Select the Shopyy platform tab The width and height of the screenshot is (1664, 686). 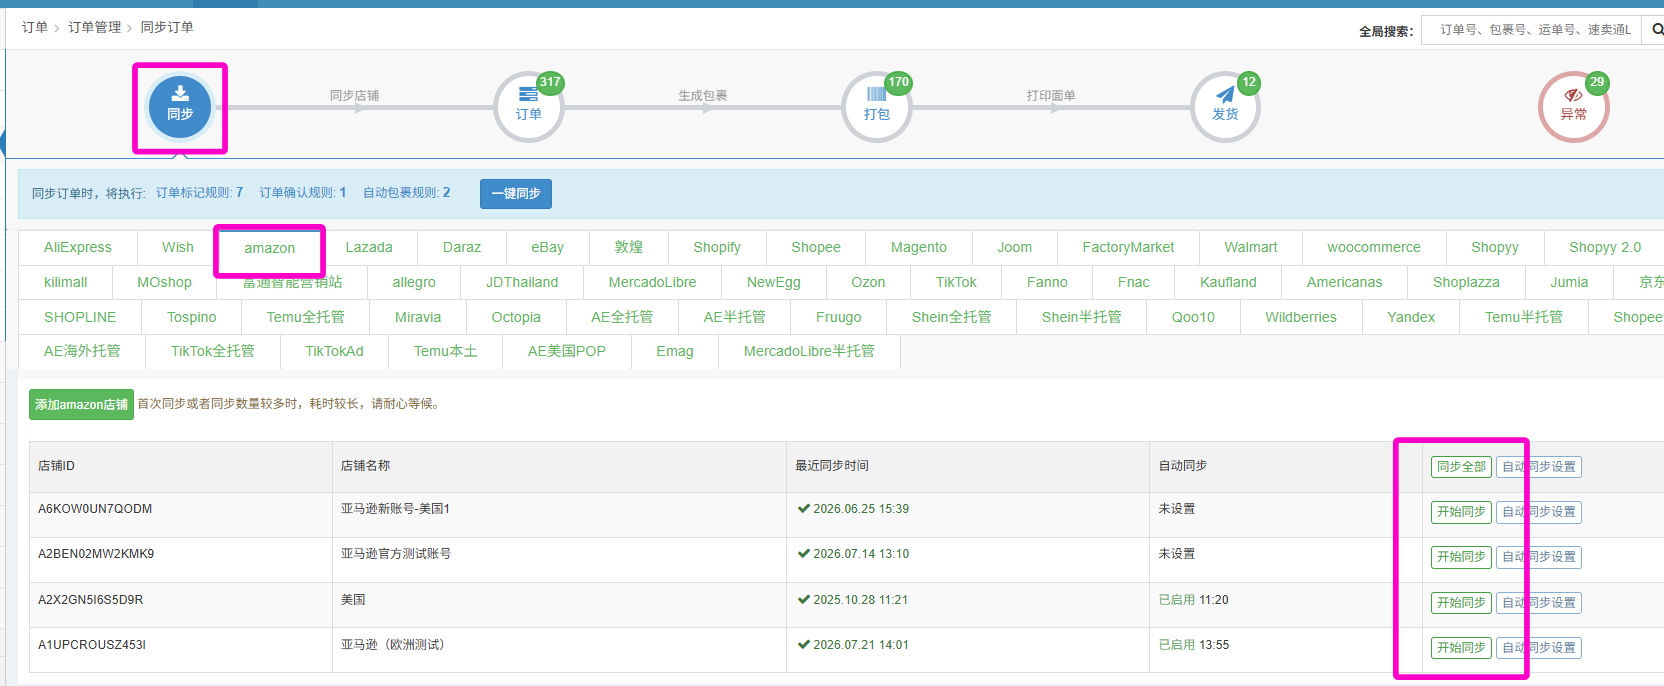coord(1495,247)
